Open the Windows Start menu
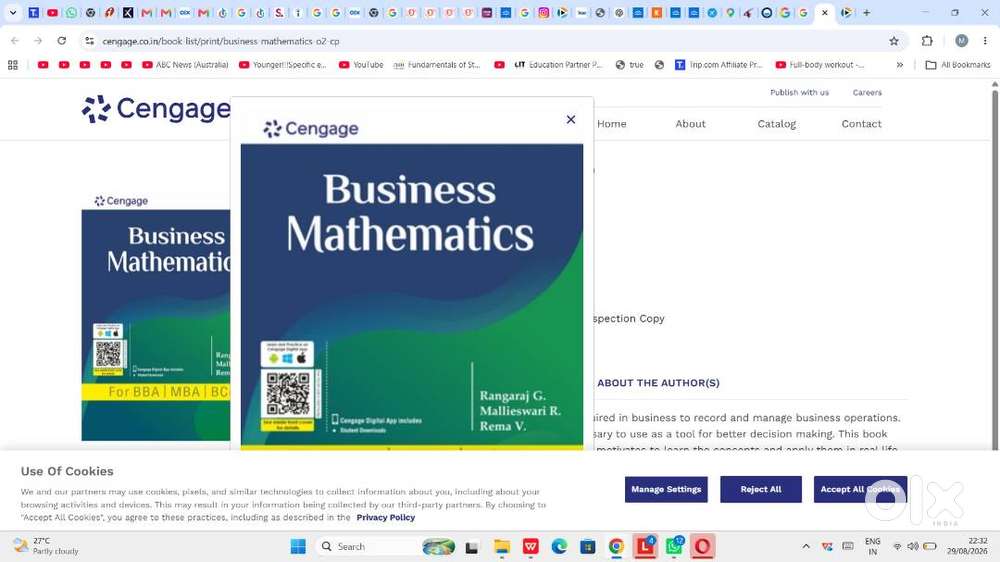Screen dimensions: 1000x562 [x=298, y=547]
